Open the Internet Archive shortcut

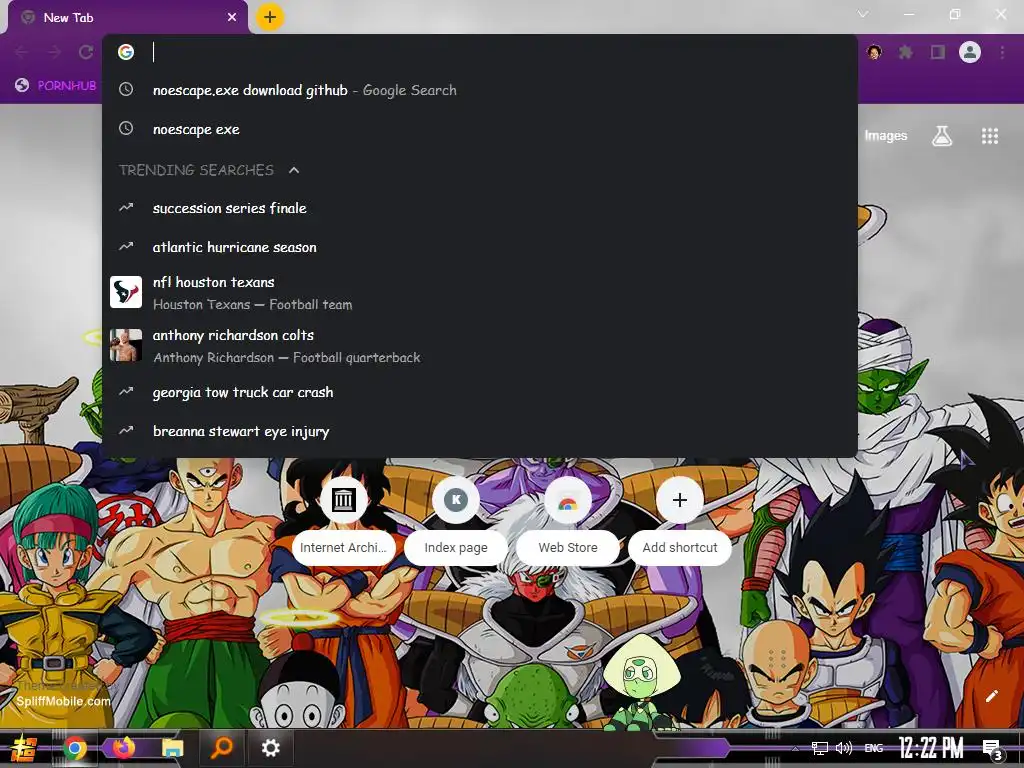344,519
